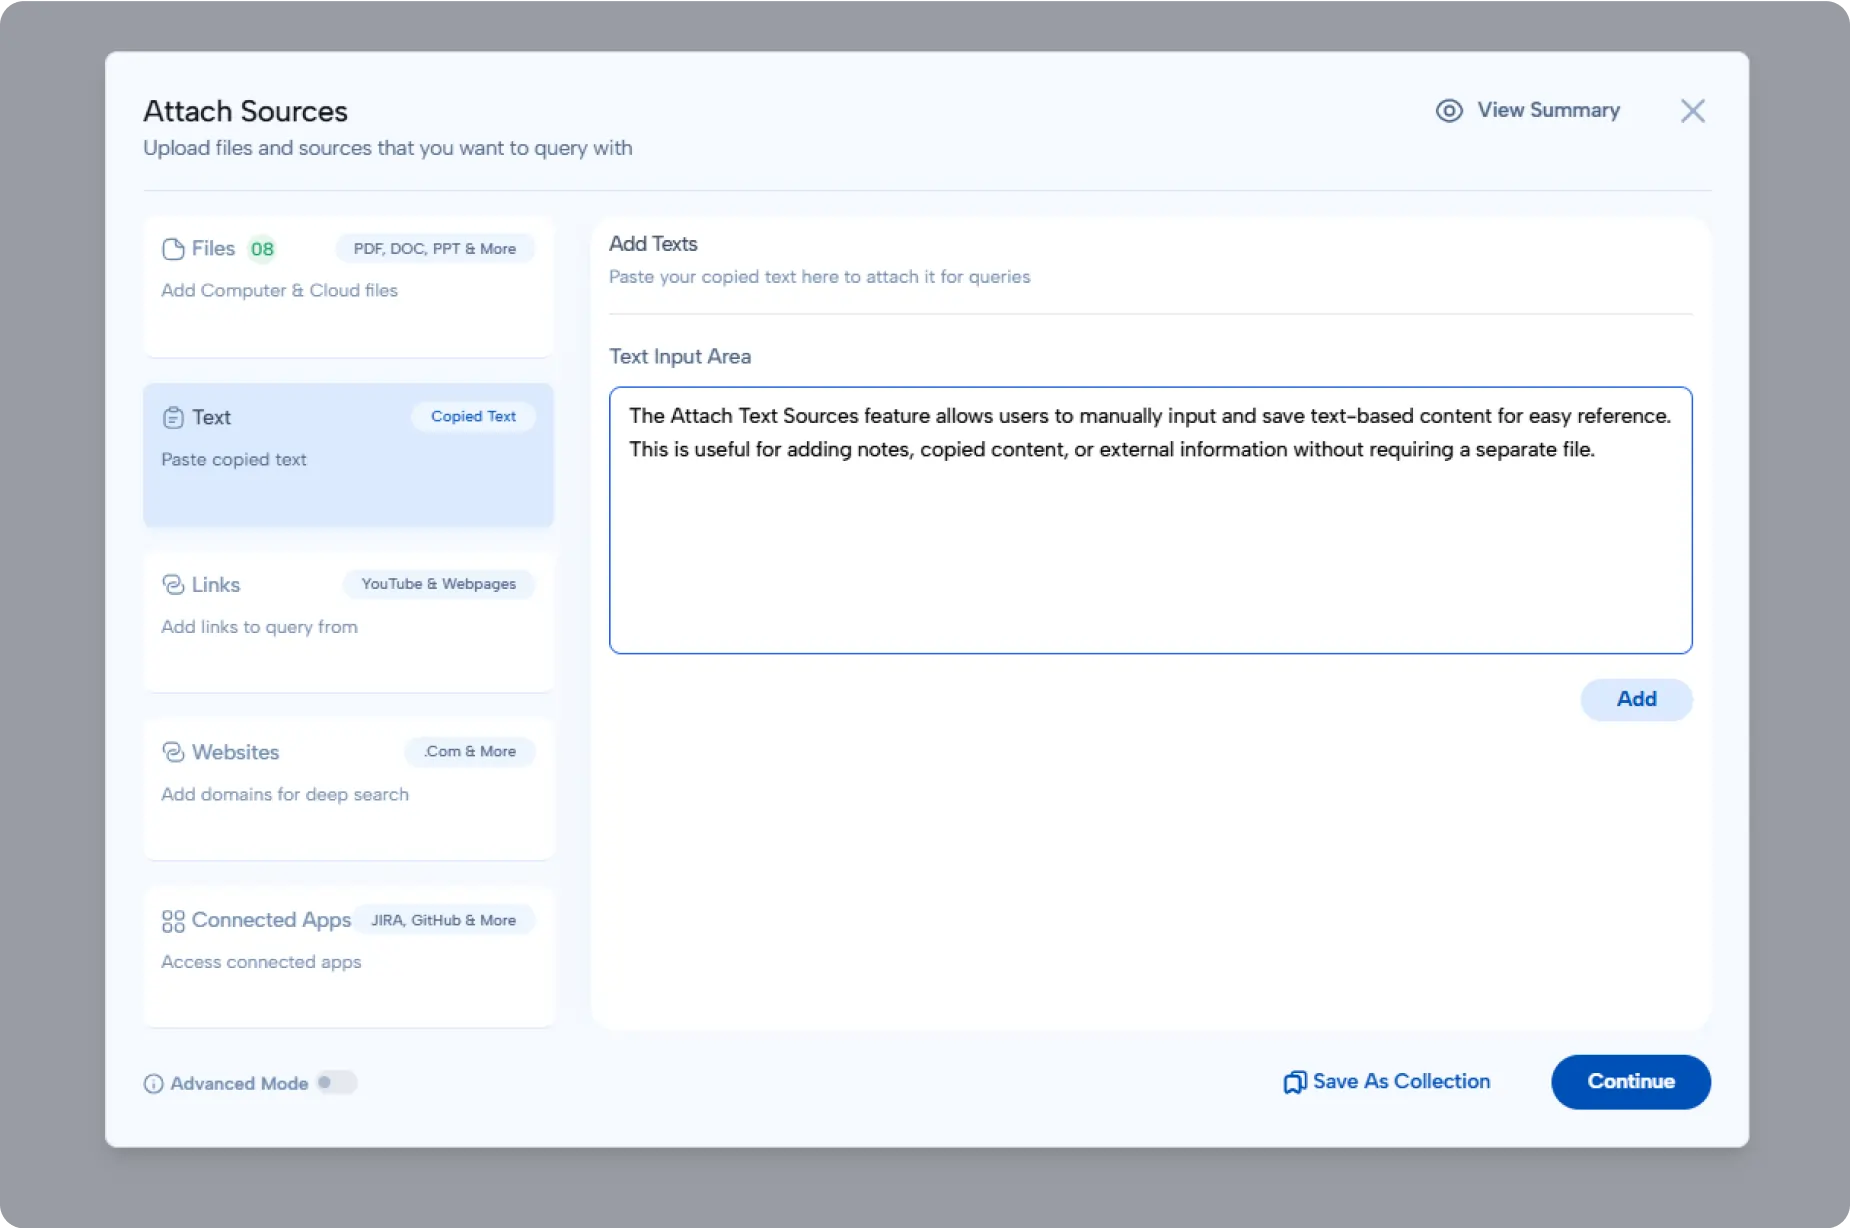Switch to the Files source section

[x=348, y=285]
